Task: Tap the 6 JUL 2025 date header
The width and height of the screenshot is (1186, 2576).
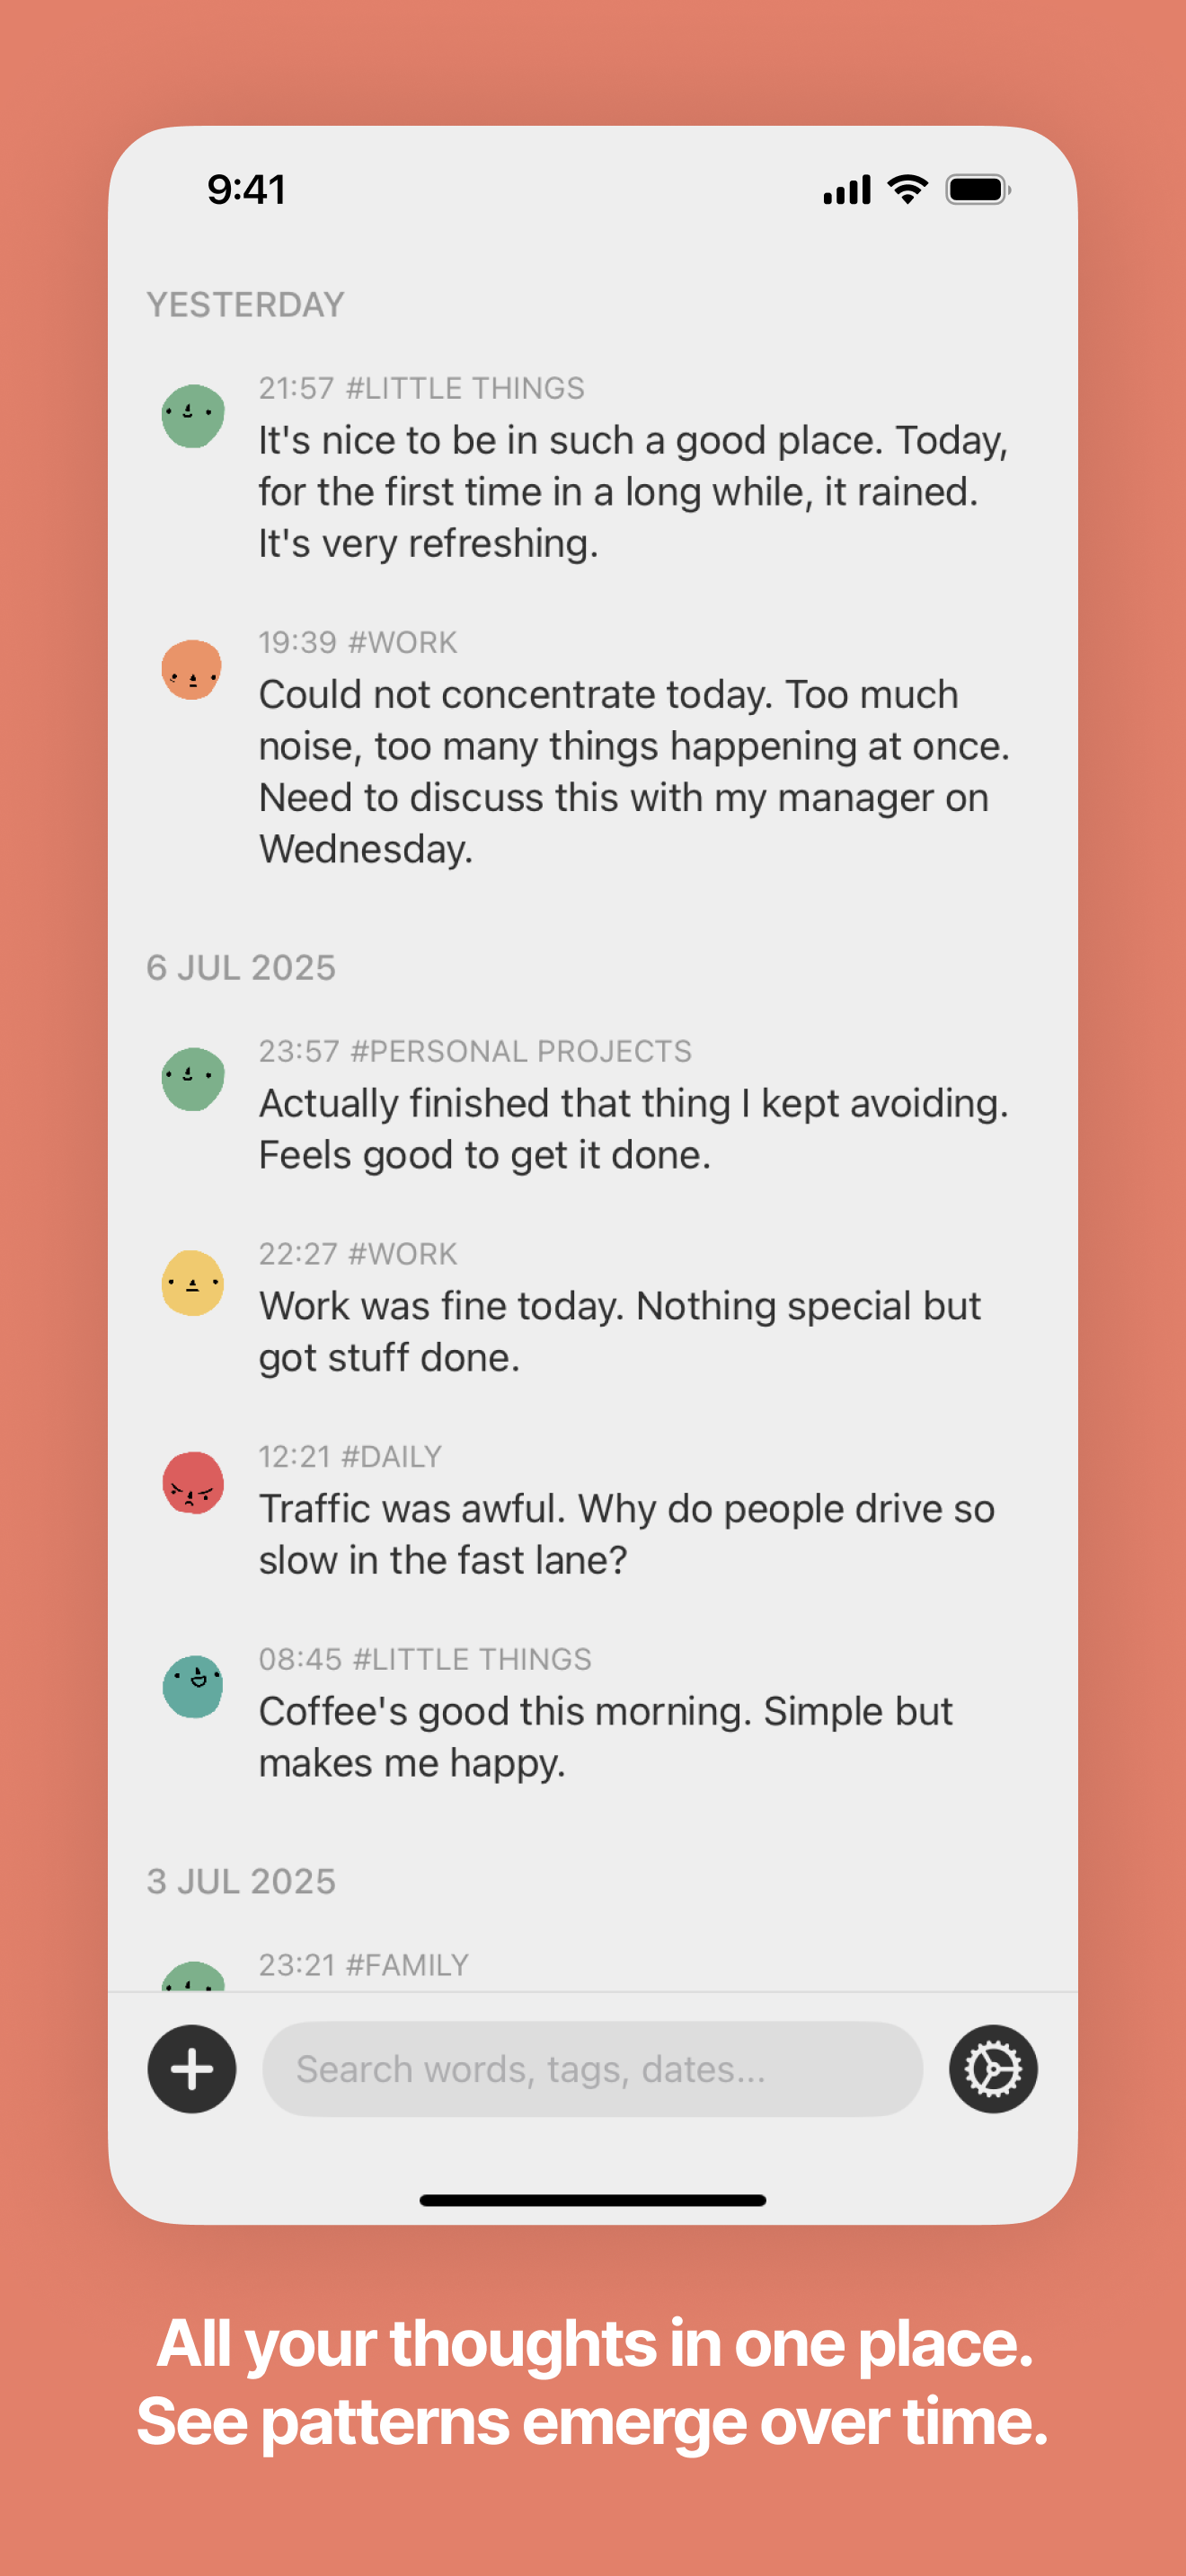Action: click(241, 967)
